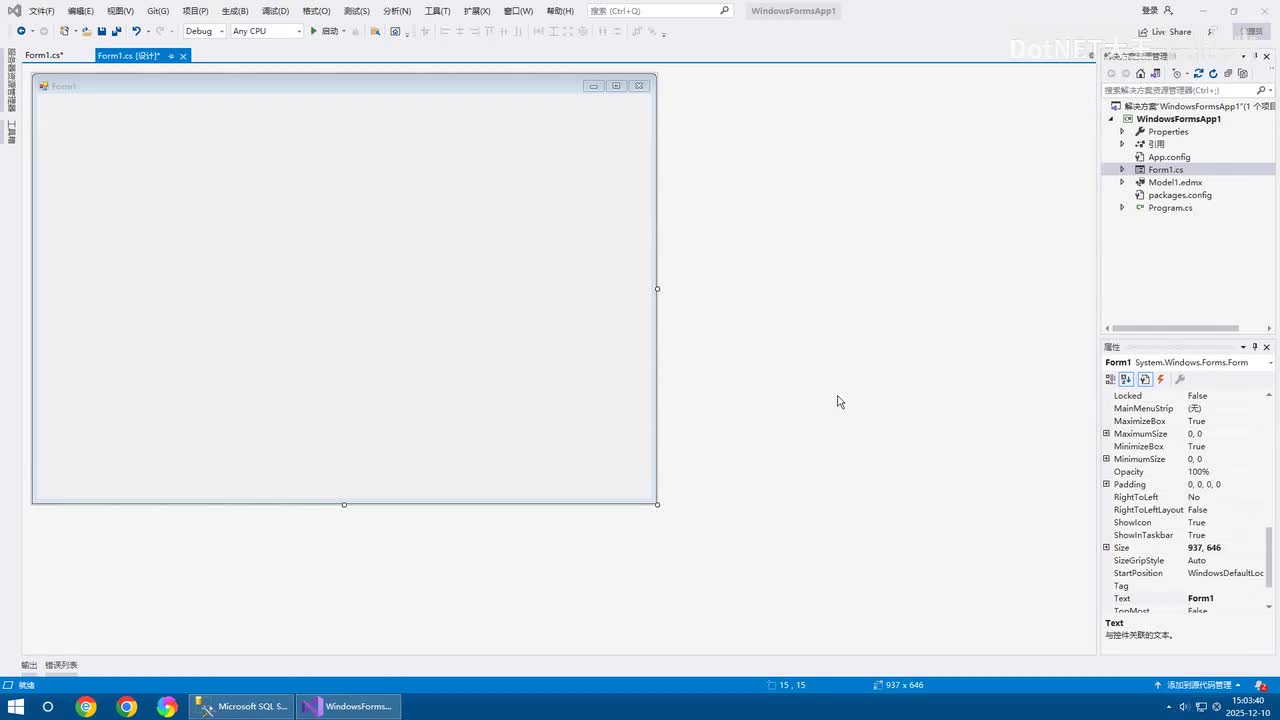Start debugging with the green play icon
The image size is (1280, 720).
point(313,31)
